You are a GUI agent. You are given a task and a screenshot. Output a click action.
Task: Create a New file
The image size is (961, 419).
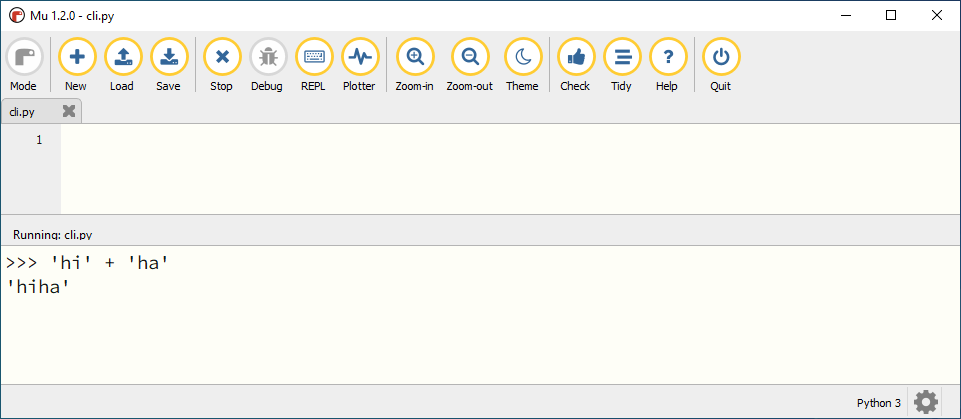[77, 64]
